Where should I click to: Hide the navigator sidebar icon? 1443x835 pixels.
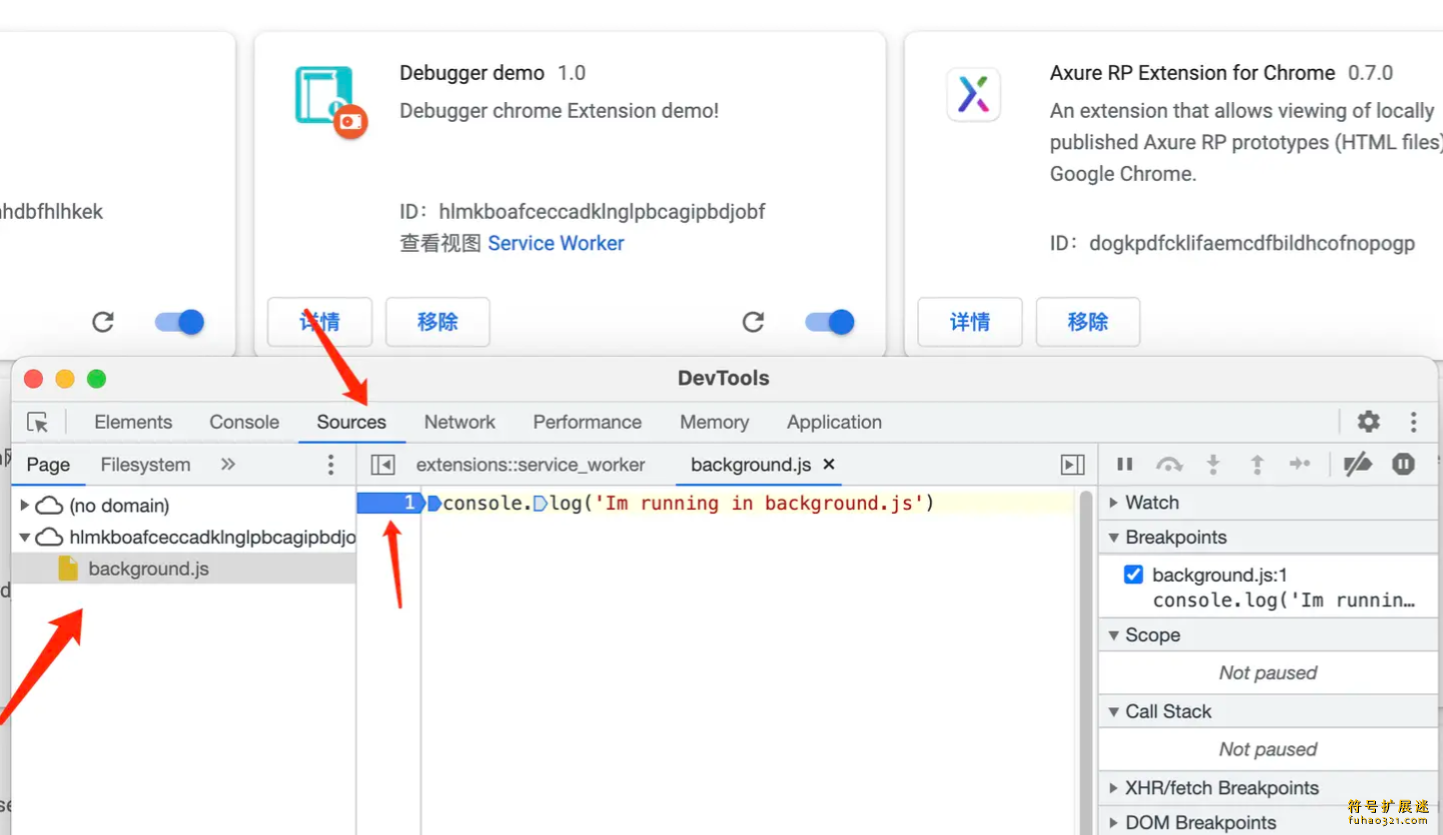[382, 465]
